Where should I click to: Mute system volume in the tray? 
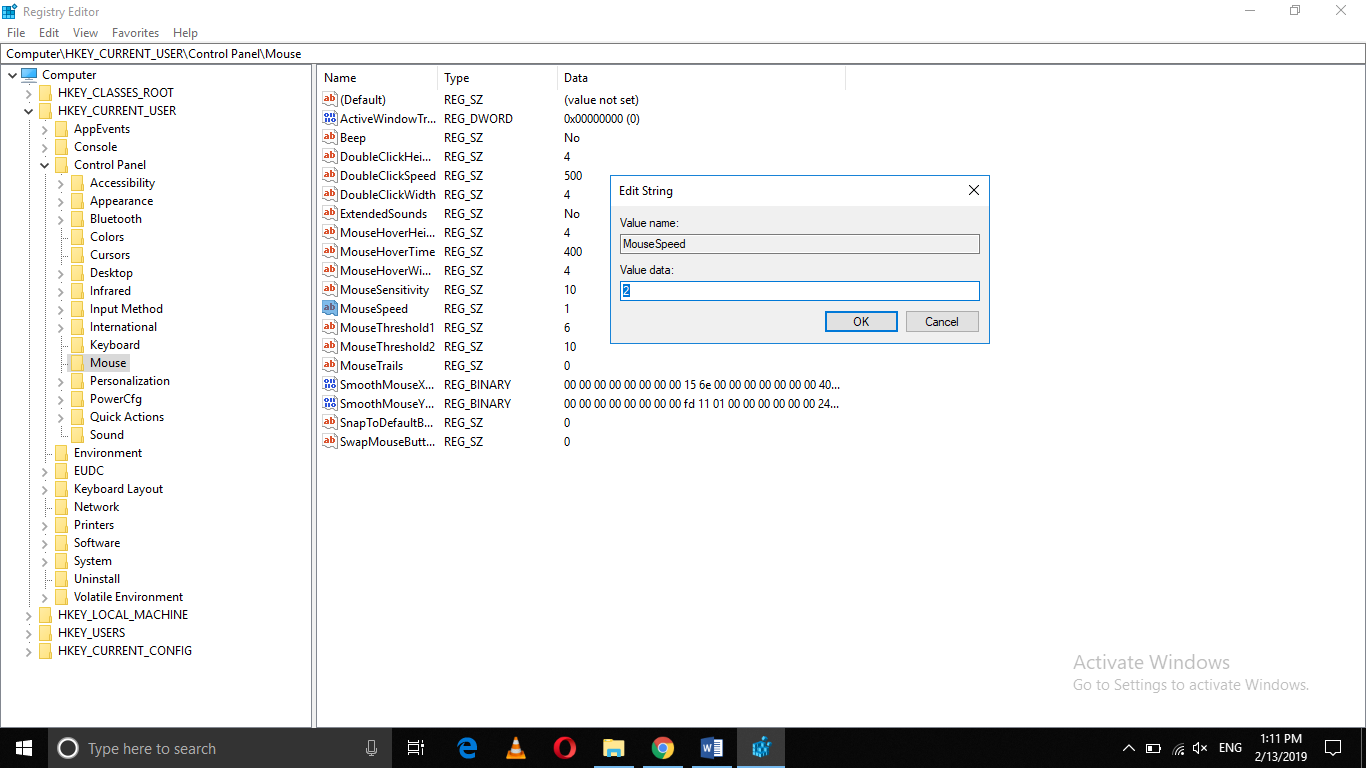(x=1199, y=747)
